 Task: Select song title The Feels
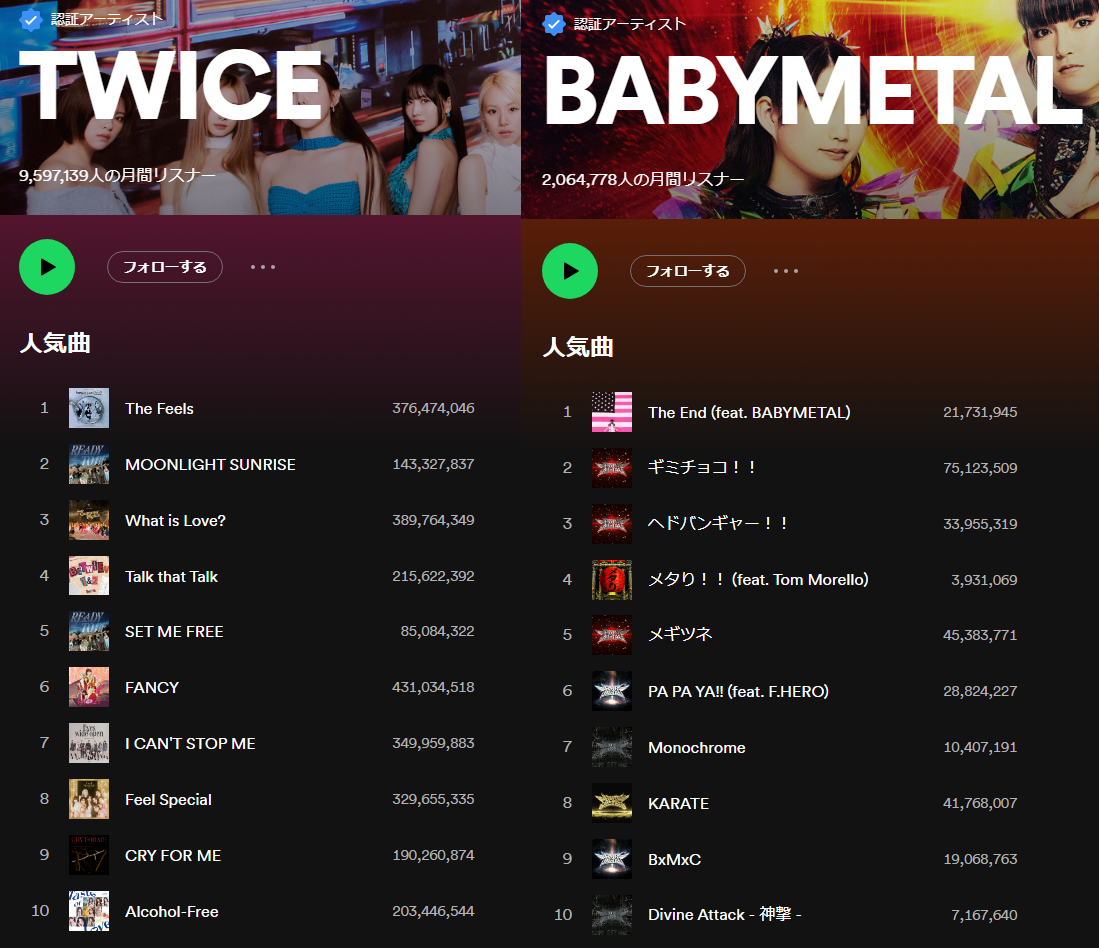click(159, 408)
